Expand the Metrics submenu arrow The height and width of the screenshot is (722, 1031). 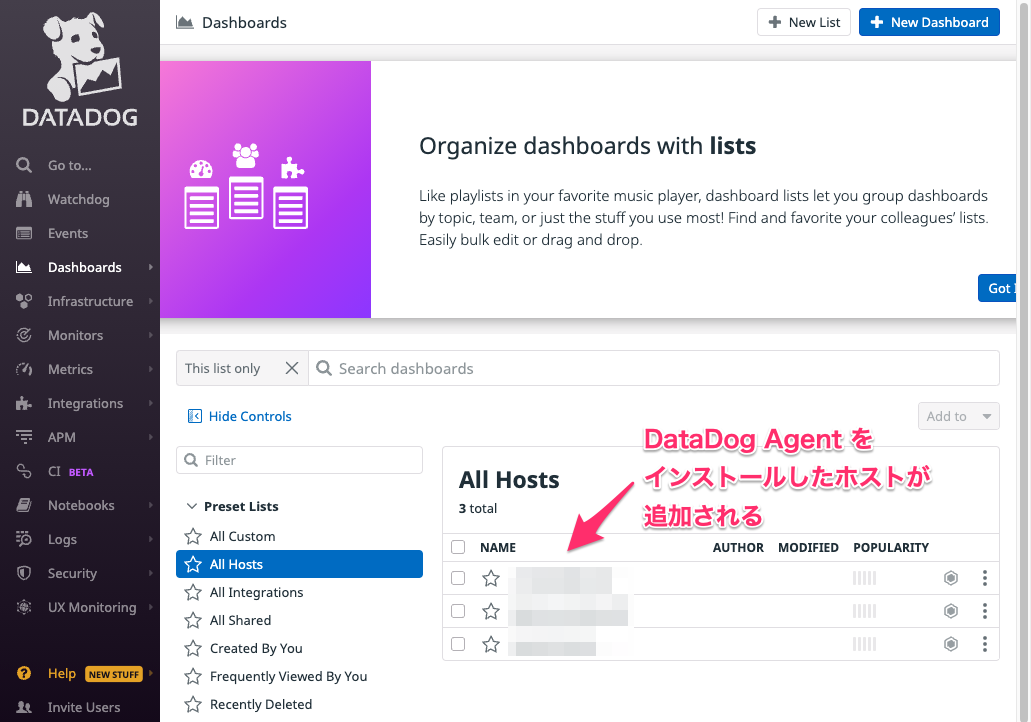[151, 370]
